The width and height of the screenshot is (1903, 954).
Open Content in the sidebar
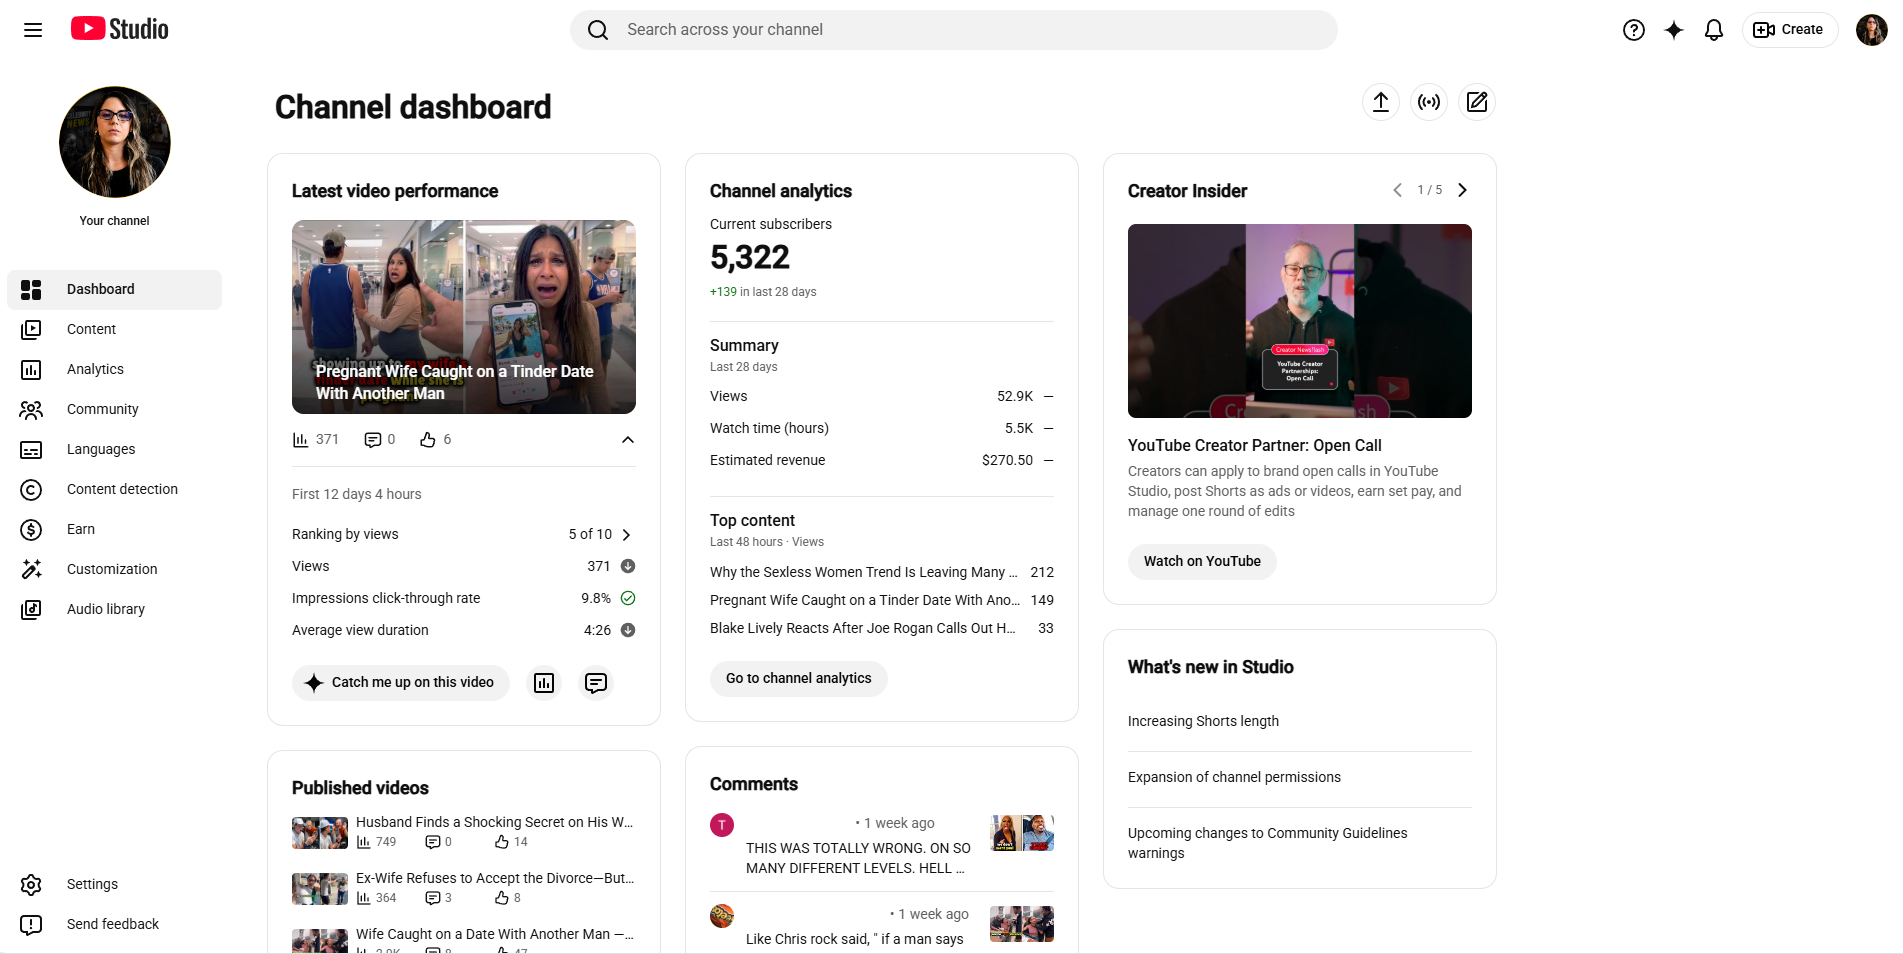point(115,329)
